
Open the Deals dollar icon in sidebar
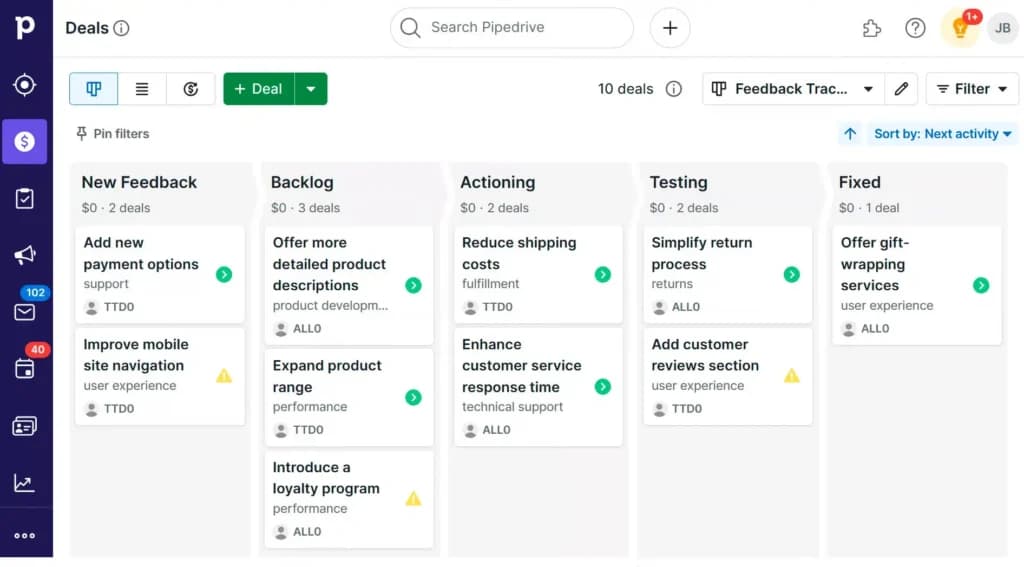click(x=25, y=141)
